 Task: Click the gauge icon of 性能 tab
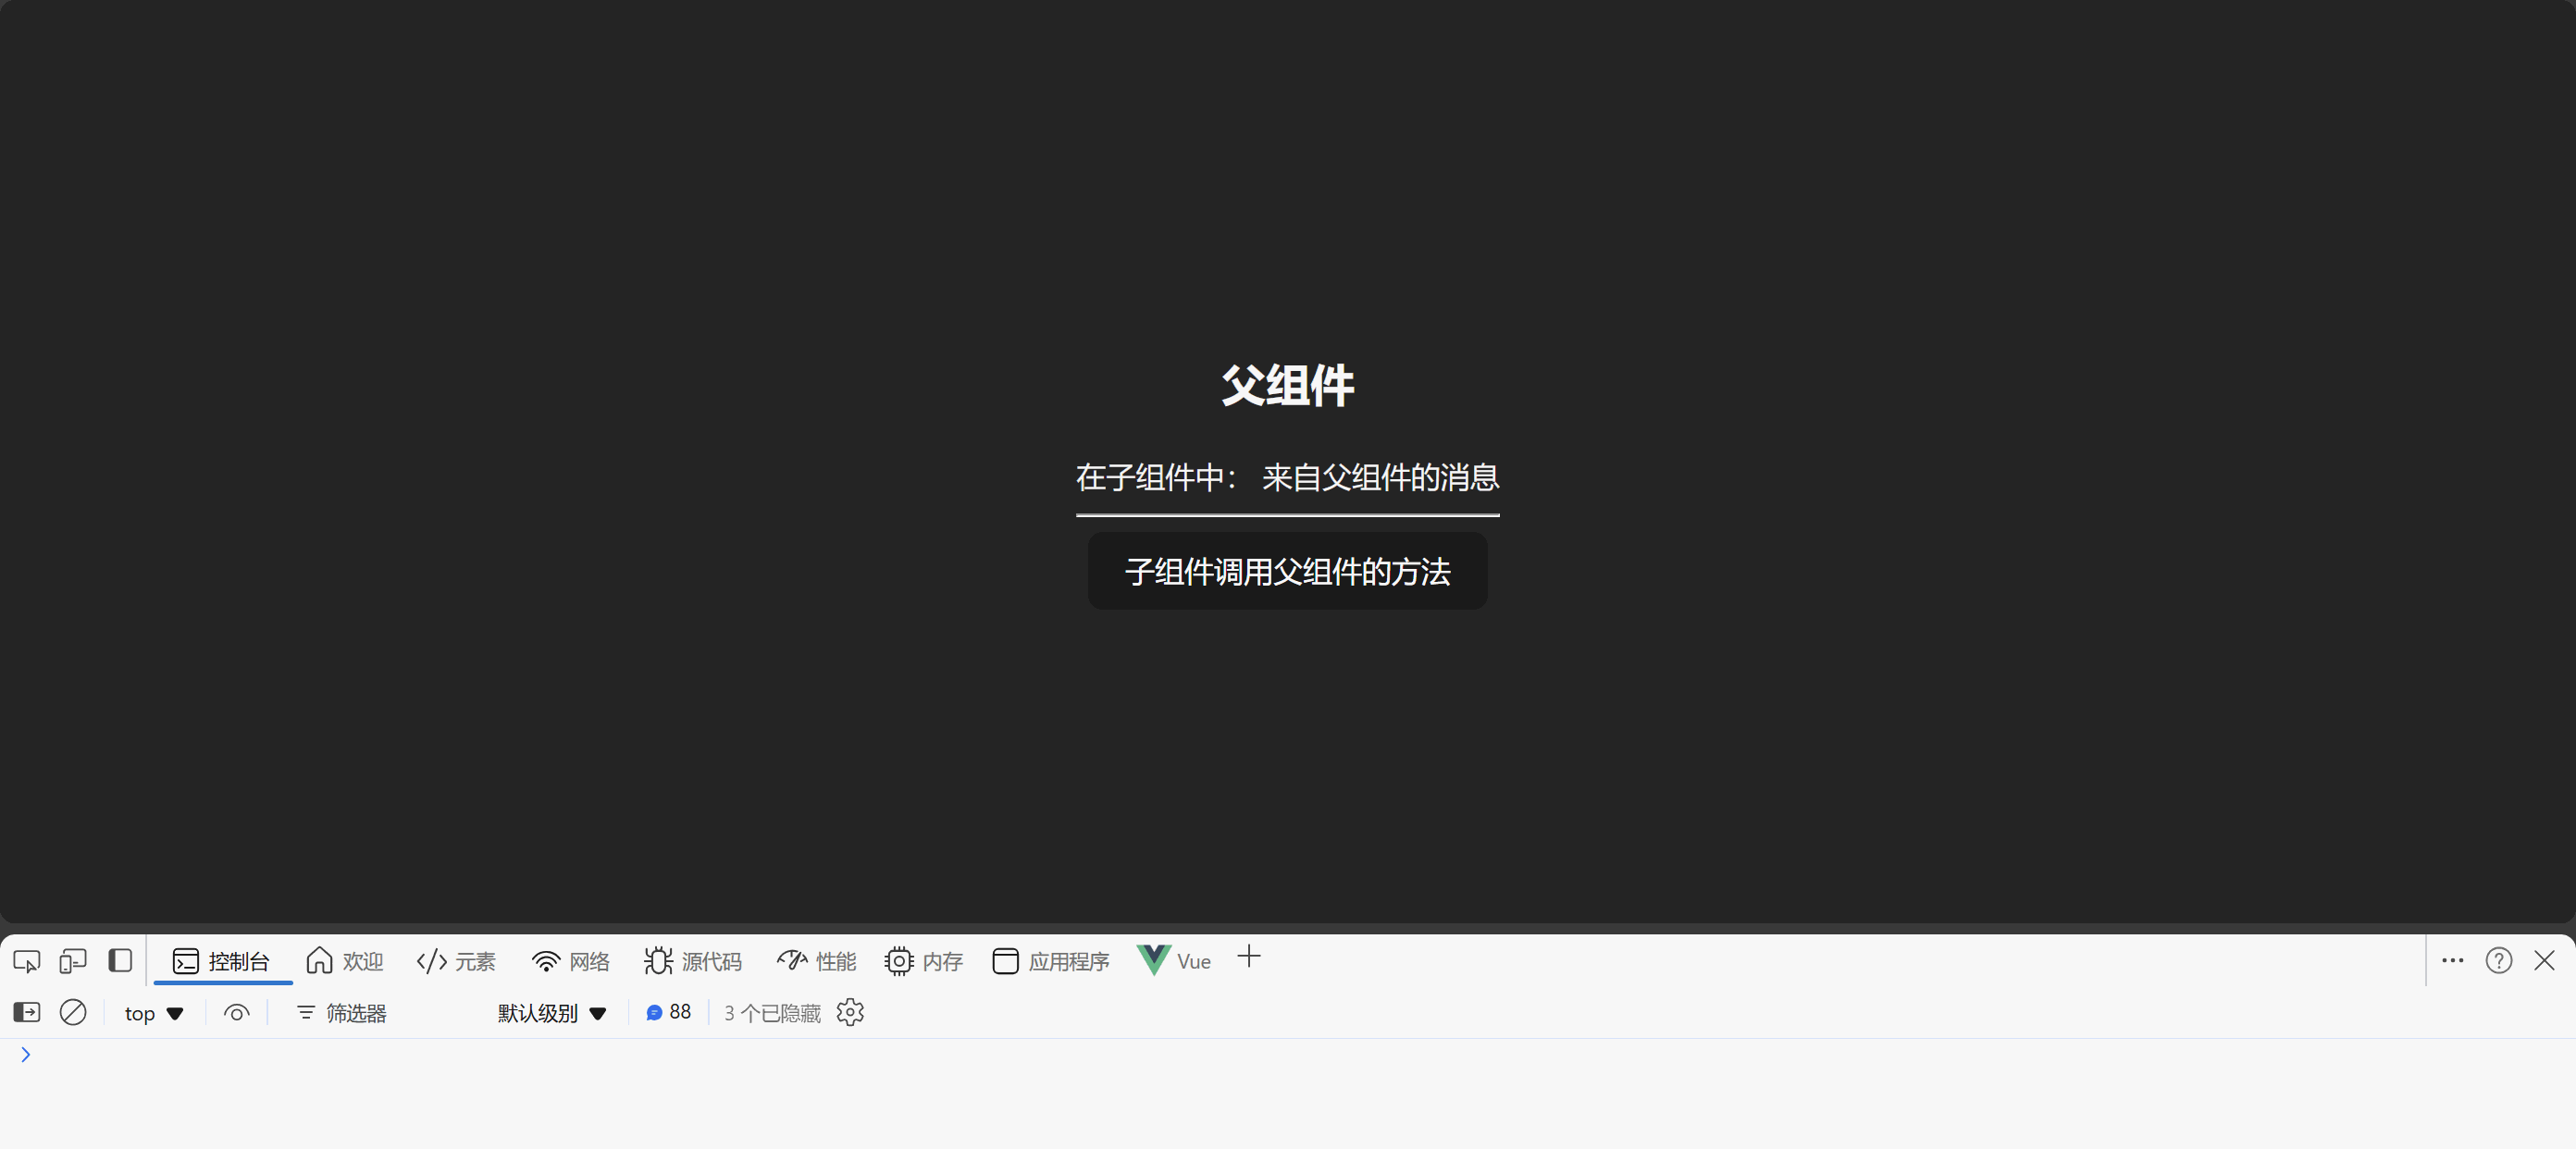click(x=792, y=960)
